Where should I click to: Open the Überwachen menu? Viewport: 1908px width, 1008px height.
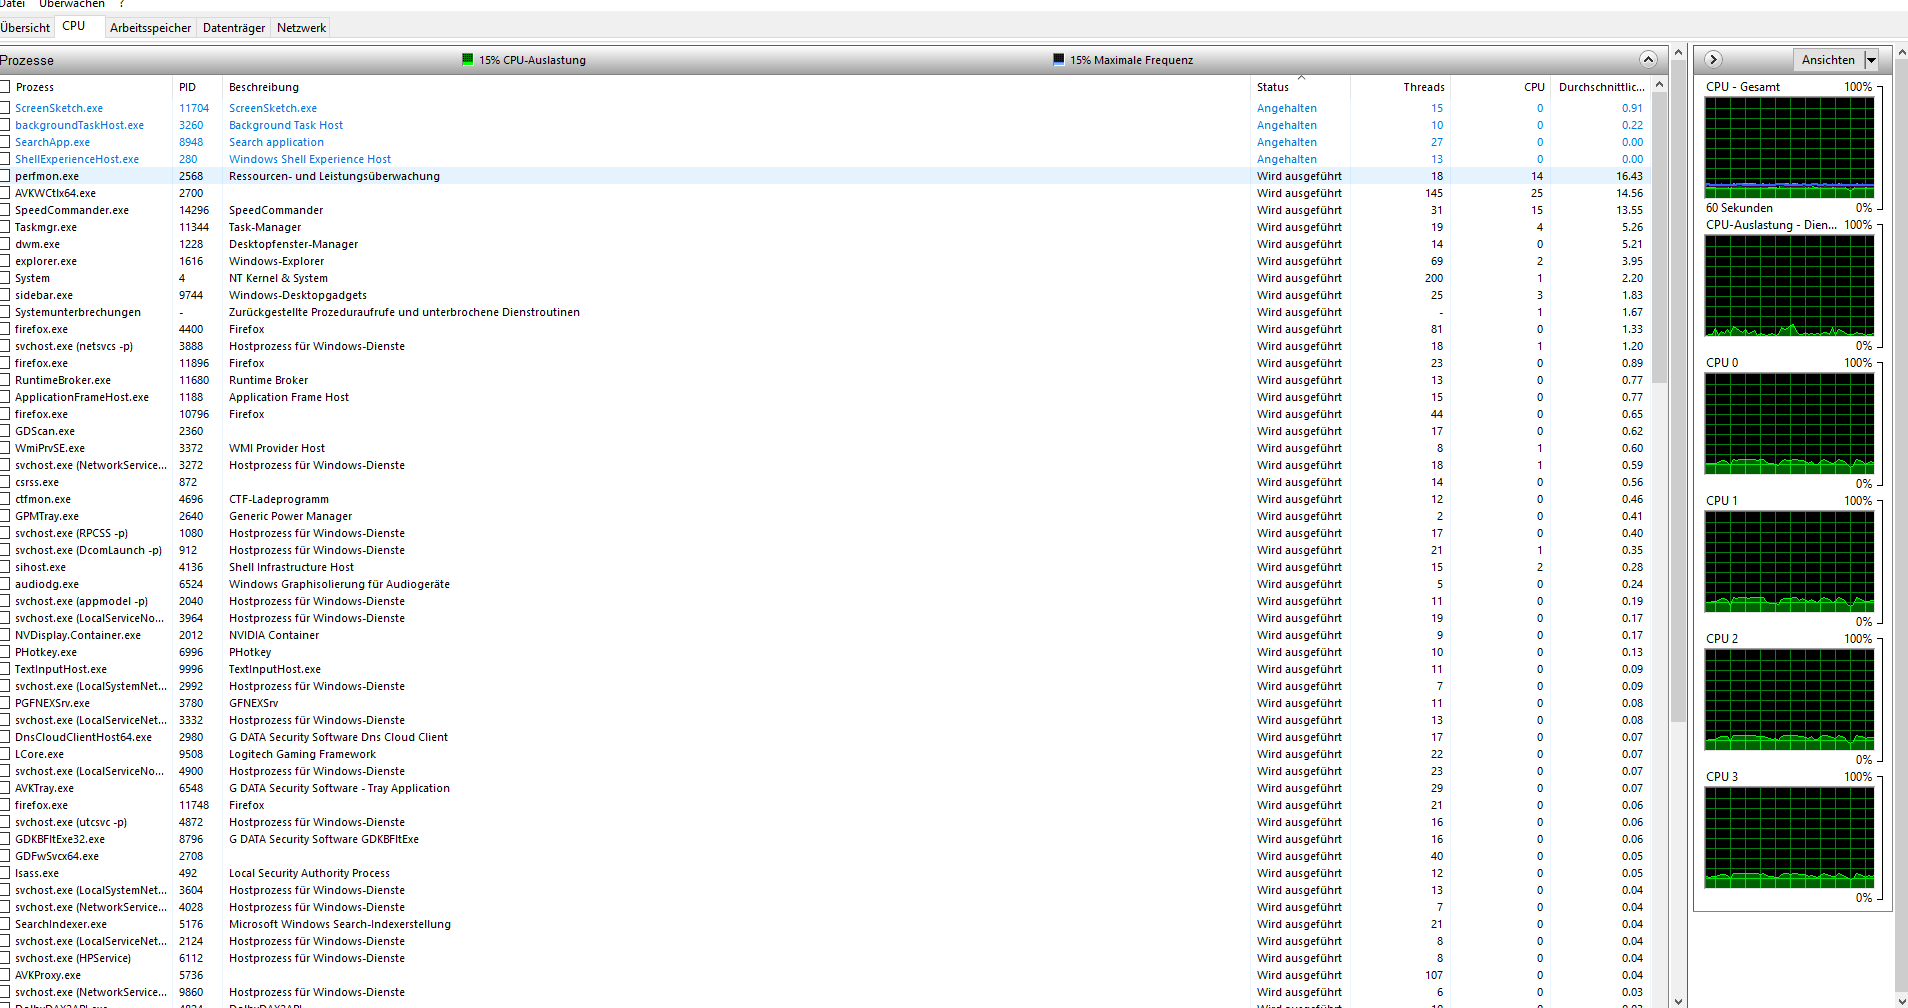pyautogui.click(x=72, y=4)
